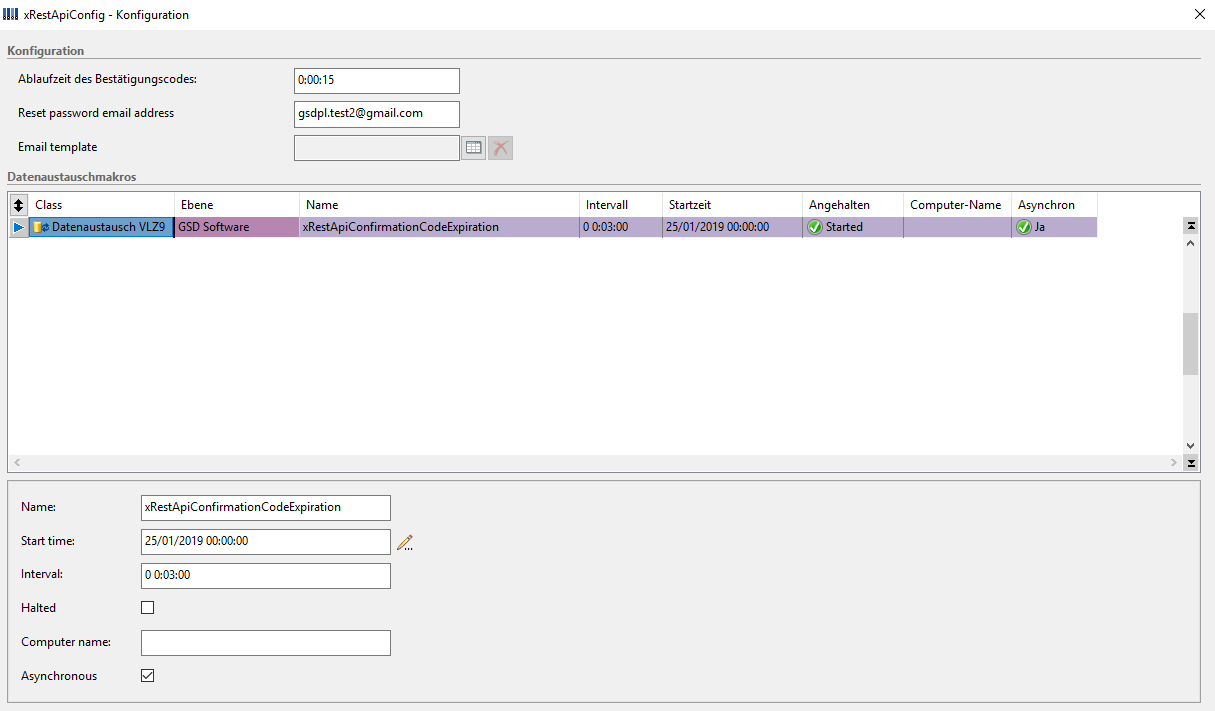Click the Ablaufzeit des Bestätigungscodes field
The width and height of the screenshot is (1215, 711).
(x=377, y=81)
